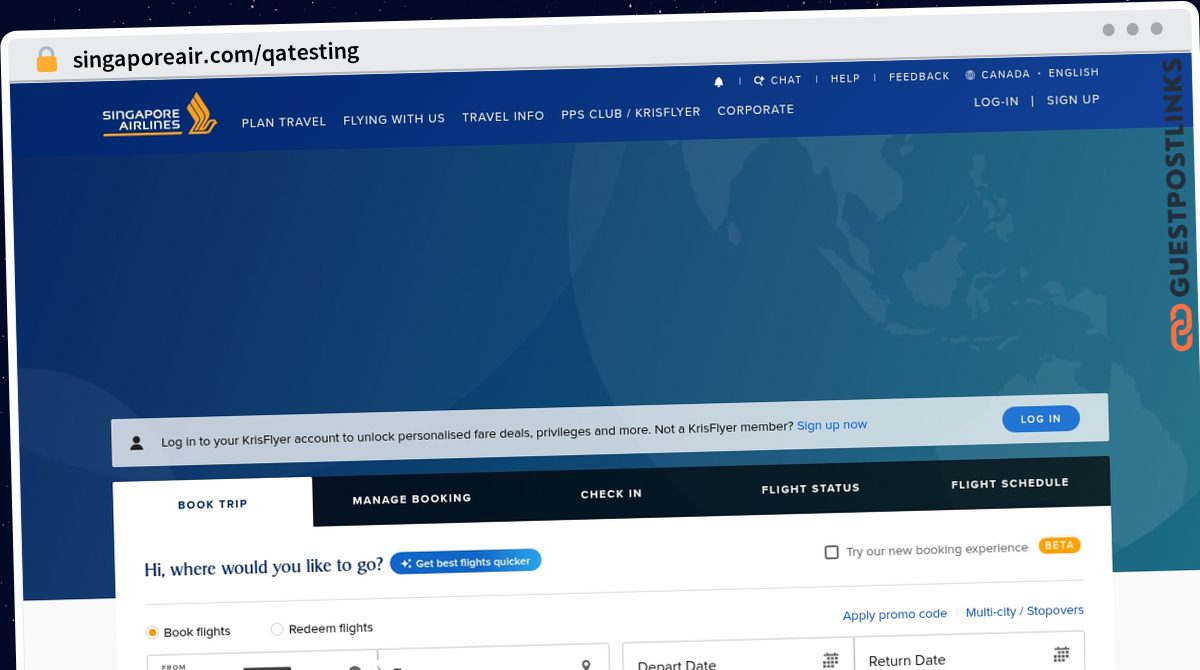Open the Chat link in header
1200x670 pixels.
pos(778,80)
